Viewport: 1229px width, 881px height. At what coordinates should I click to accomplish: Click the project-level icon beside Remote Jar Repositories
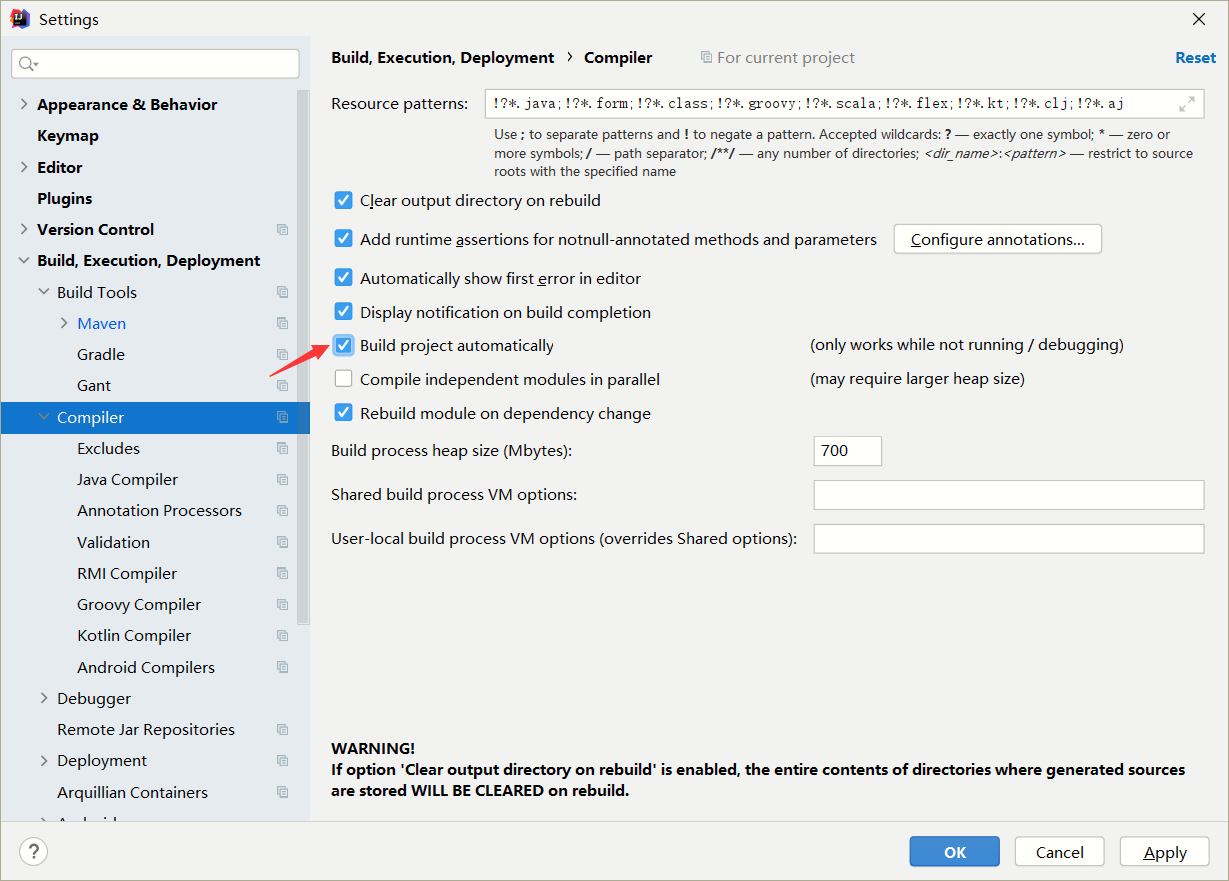283,730
